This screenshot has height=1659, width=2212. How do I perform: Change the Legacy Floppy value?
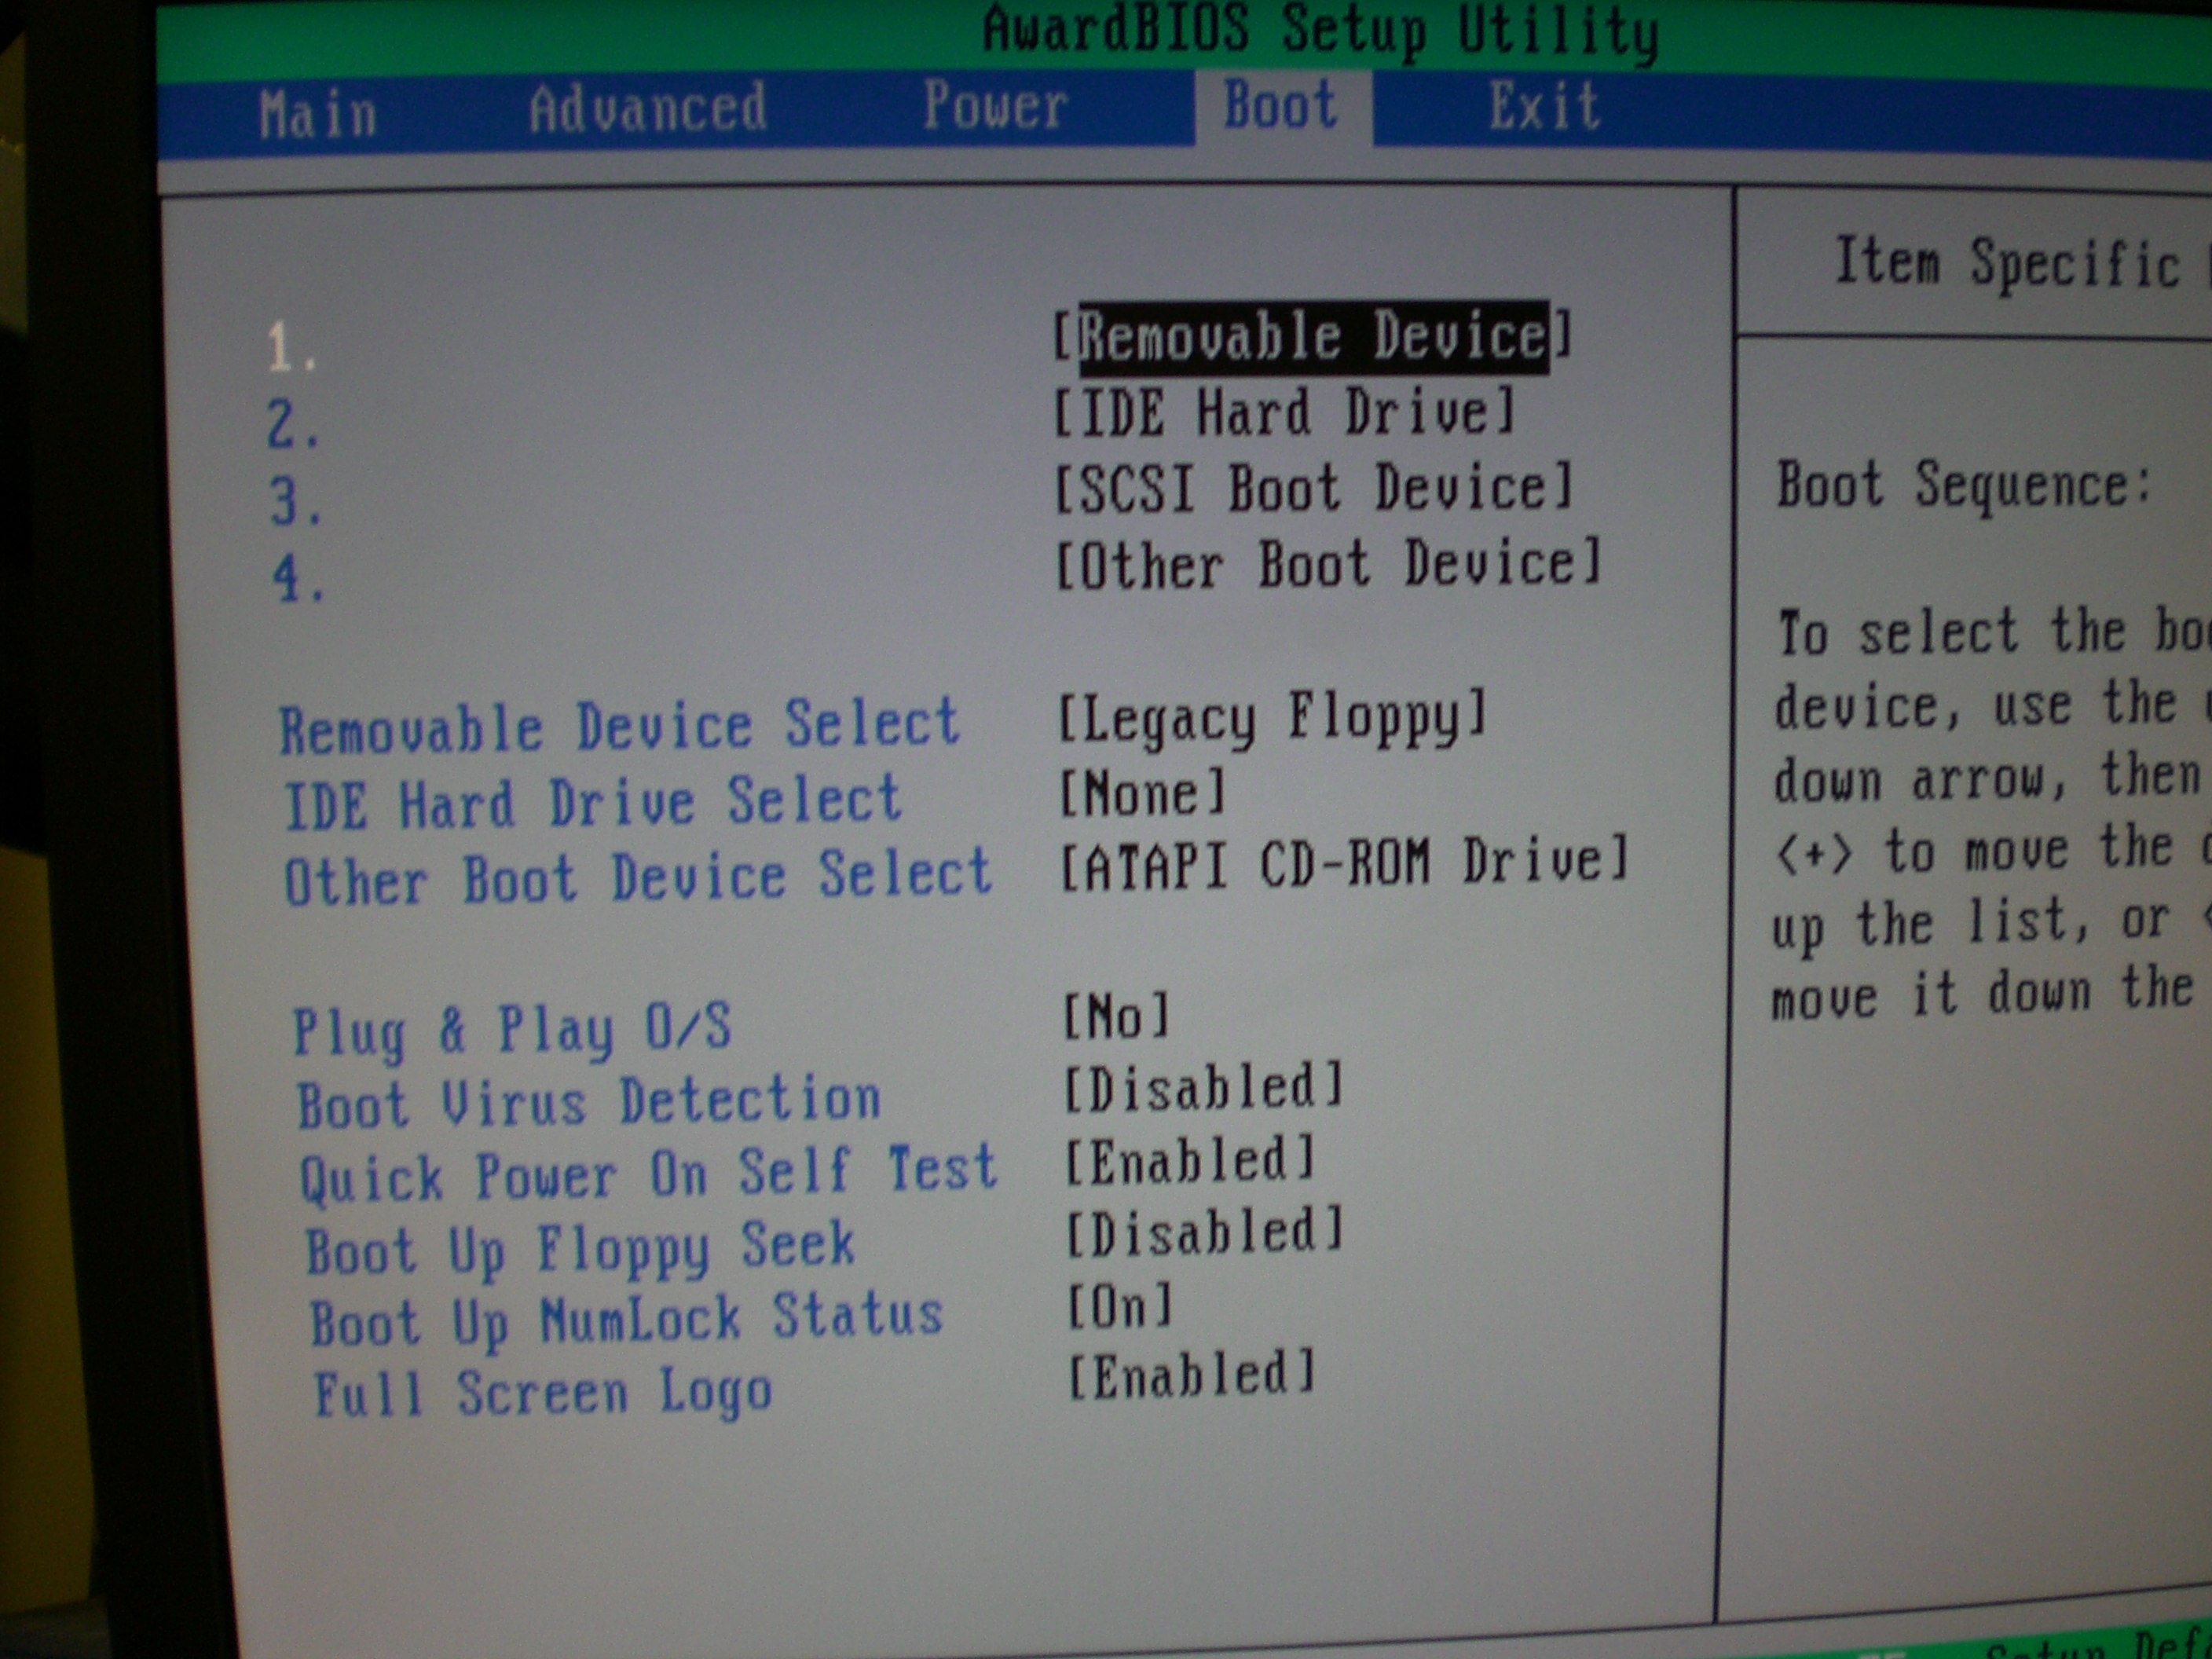click(x=1273, y=718)
